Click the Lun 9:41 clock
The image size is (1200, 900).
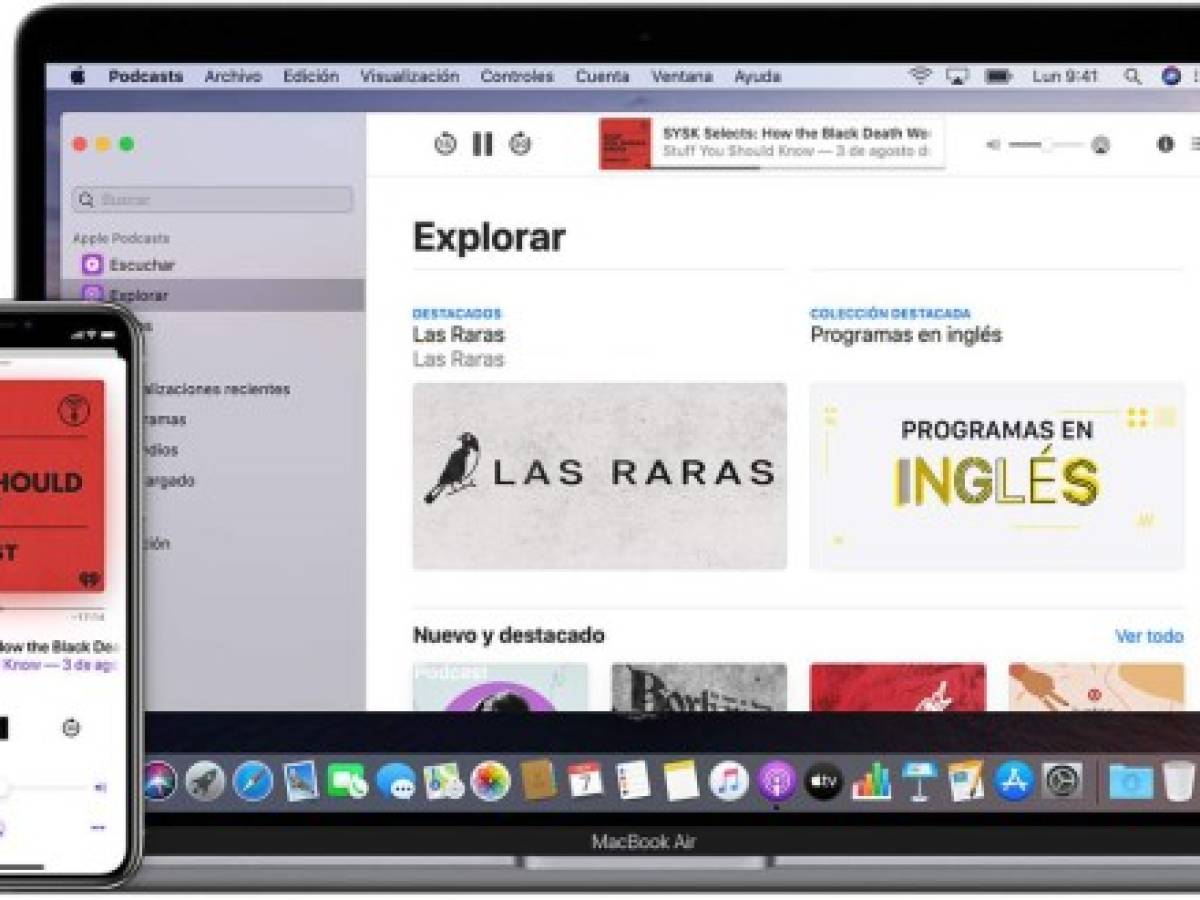(1065, 76)
